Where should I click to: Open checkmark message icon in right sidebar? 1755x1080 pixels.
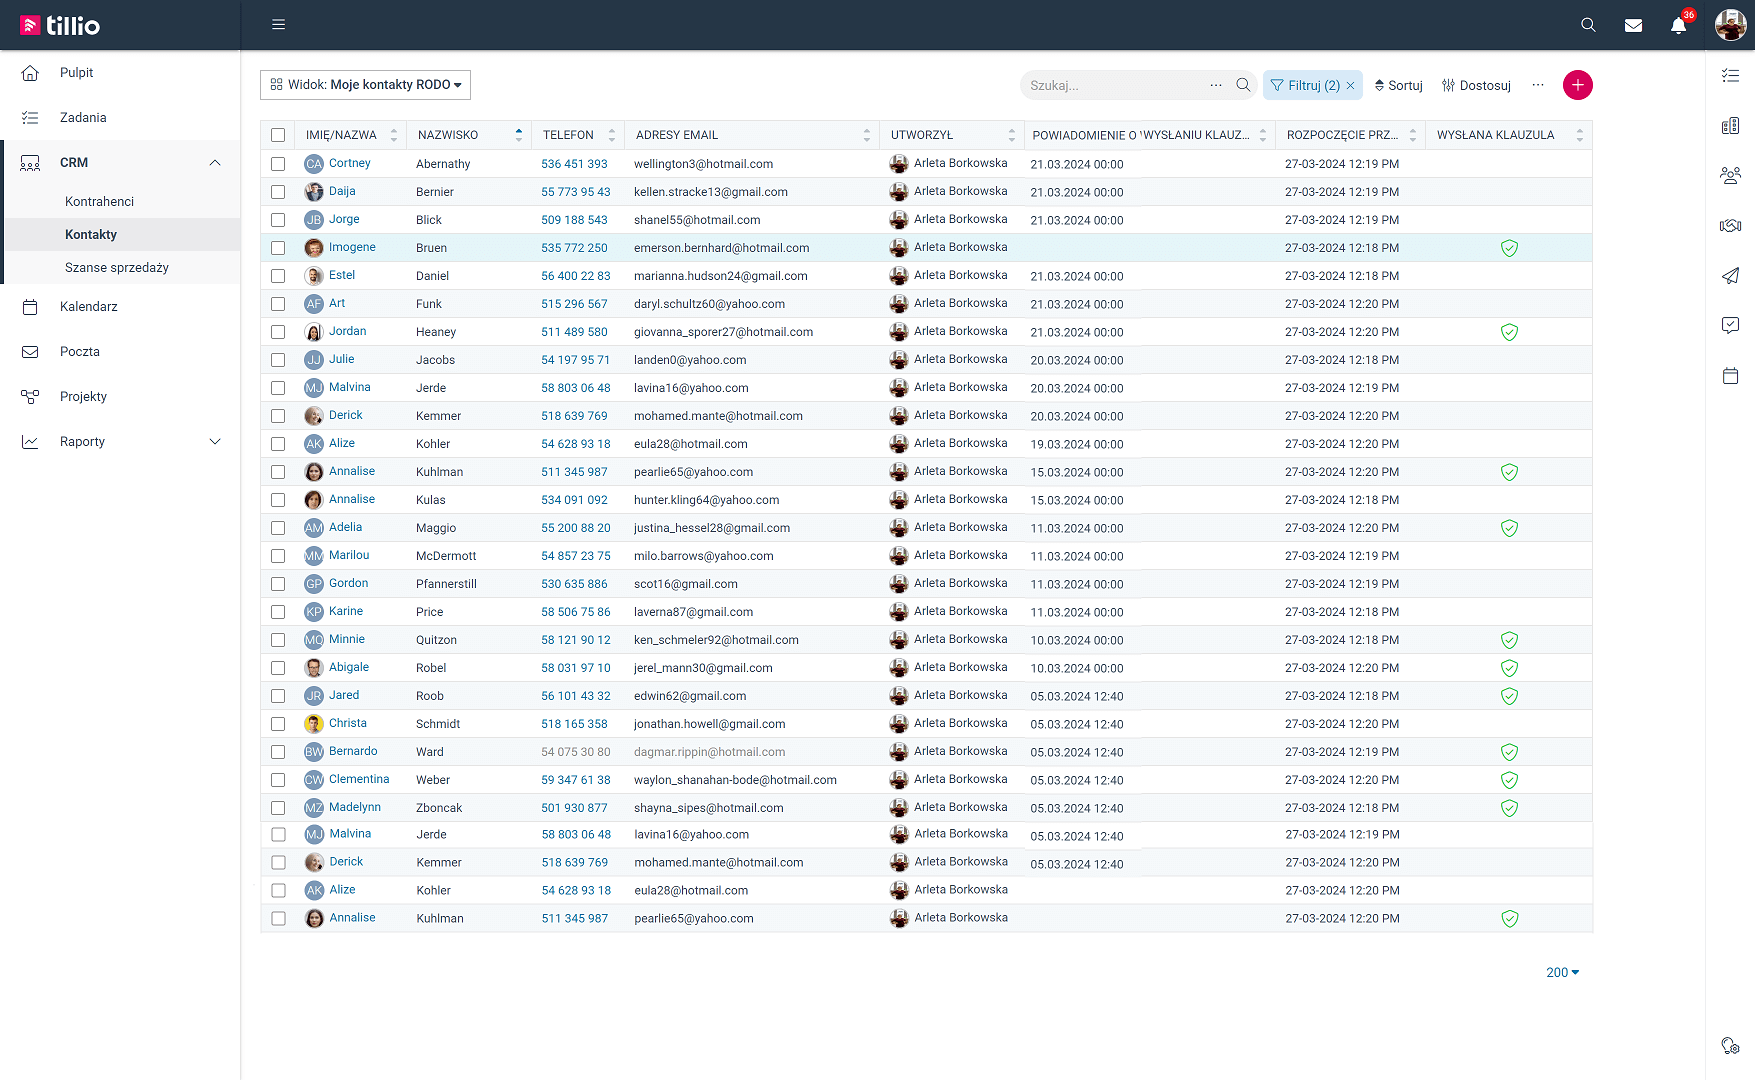(1730, 325)
